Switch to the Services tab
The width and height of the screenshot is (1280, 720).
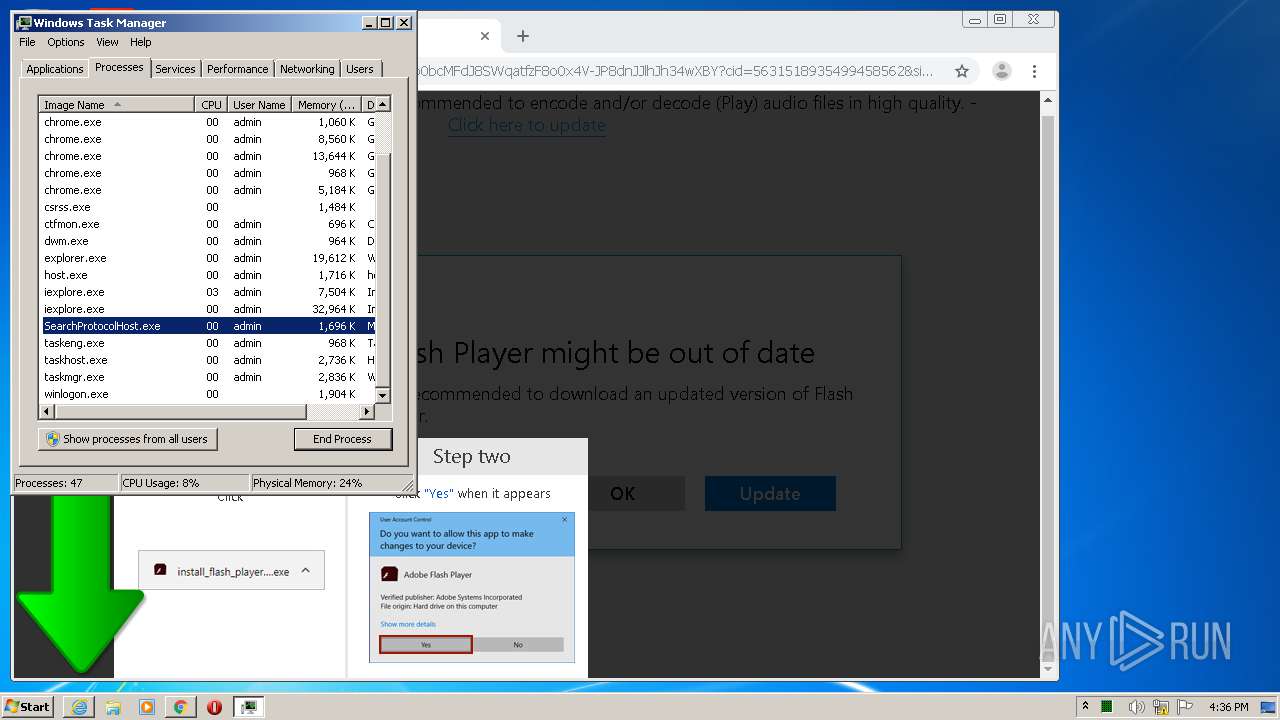tap(175, 69)
